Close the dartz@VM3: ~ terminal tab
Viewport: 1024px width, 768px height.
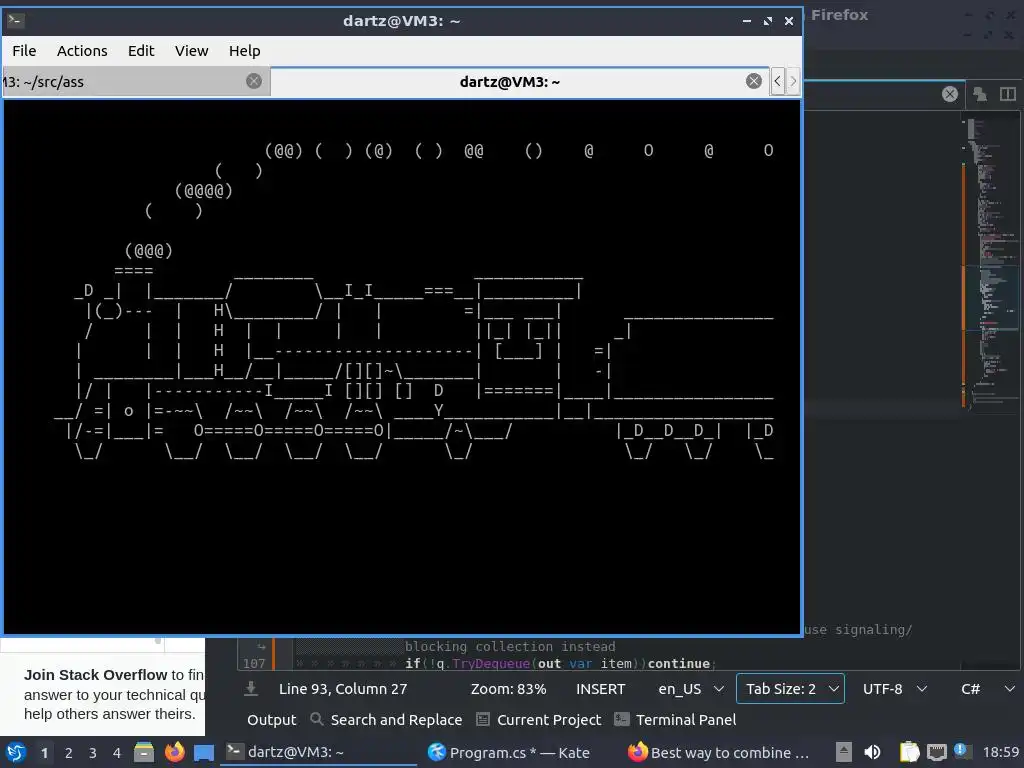(x=754, y=81)
